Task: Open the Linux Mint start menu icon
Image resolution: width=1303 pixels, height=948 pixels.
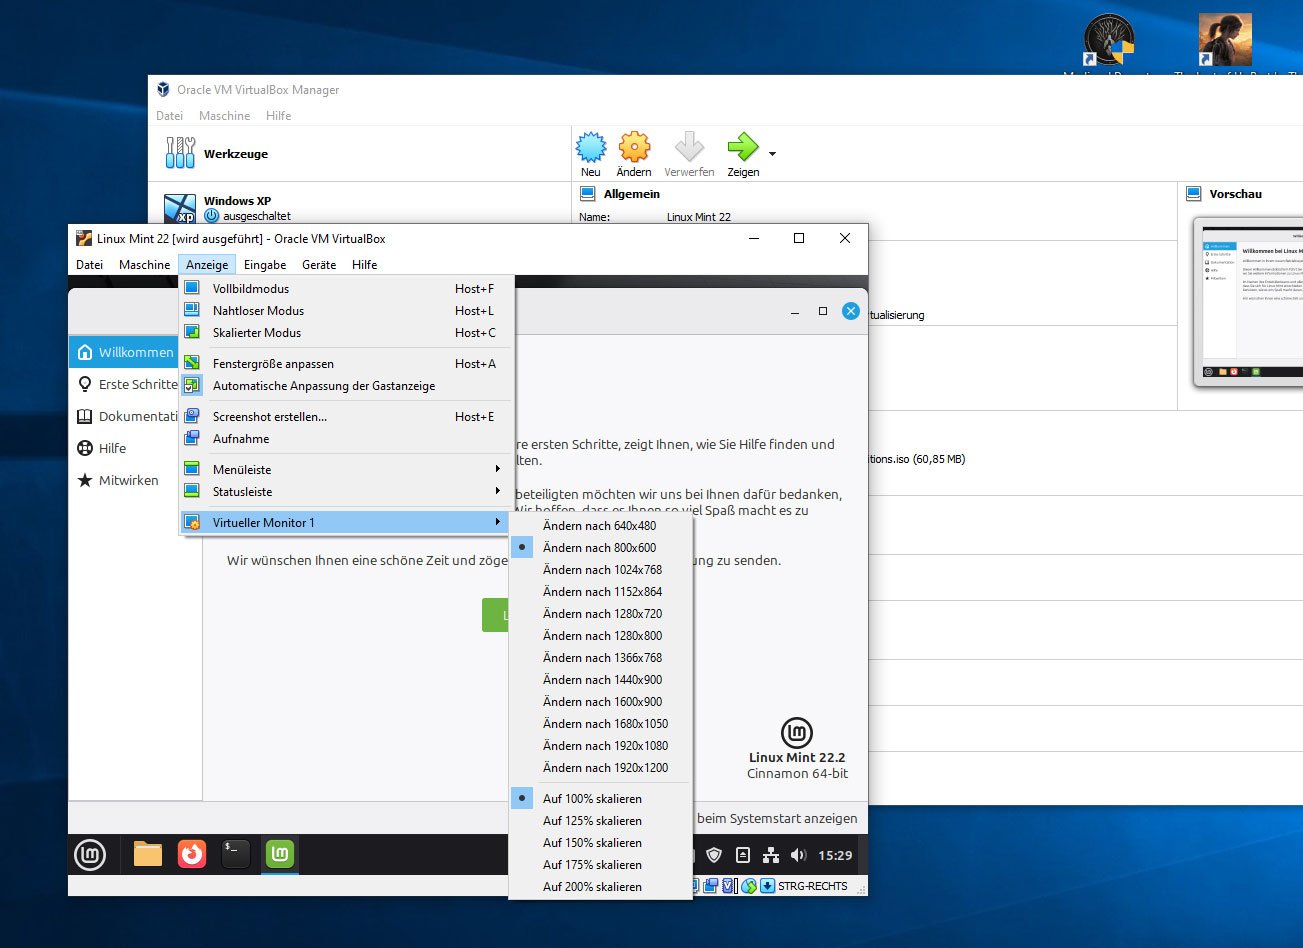Action: [x=90, y=854]
